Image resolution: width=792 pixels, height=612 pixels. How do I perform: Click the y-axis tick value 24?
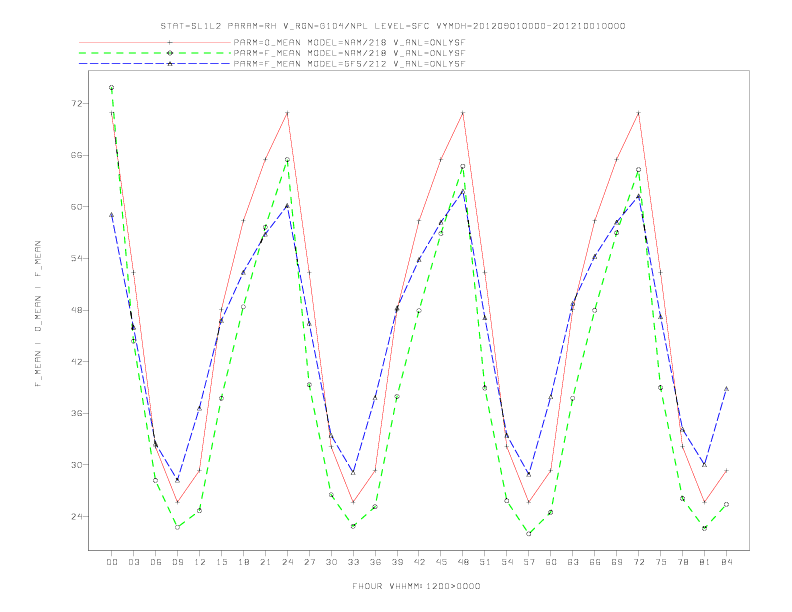point(76,516)
